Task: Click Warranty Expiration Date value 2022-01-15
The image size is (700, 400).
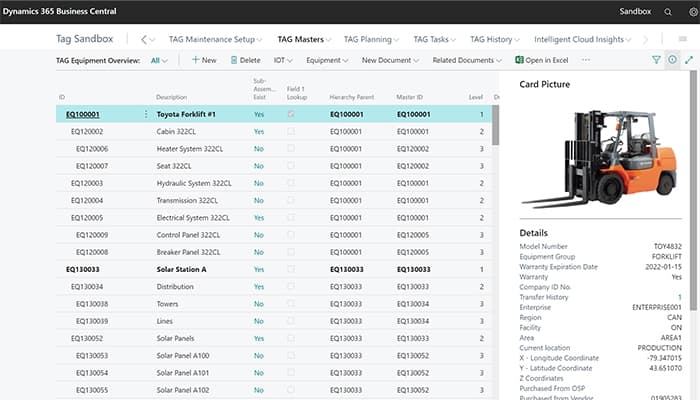Action: coord(663,267)
